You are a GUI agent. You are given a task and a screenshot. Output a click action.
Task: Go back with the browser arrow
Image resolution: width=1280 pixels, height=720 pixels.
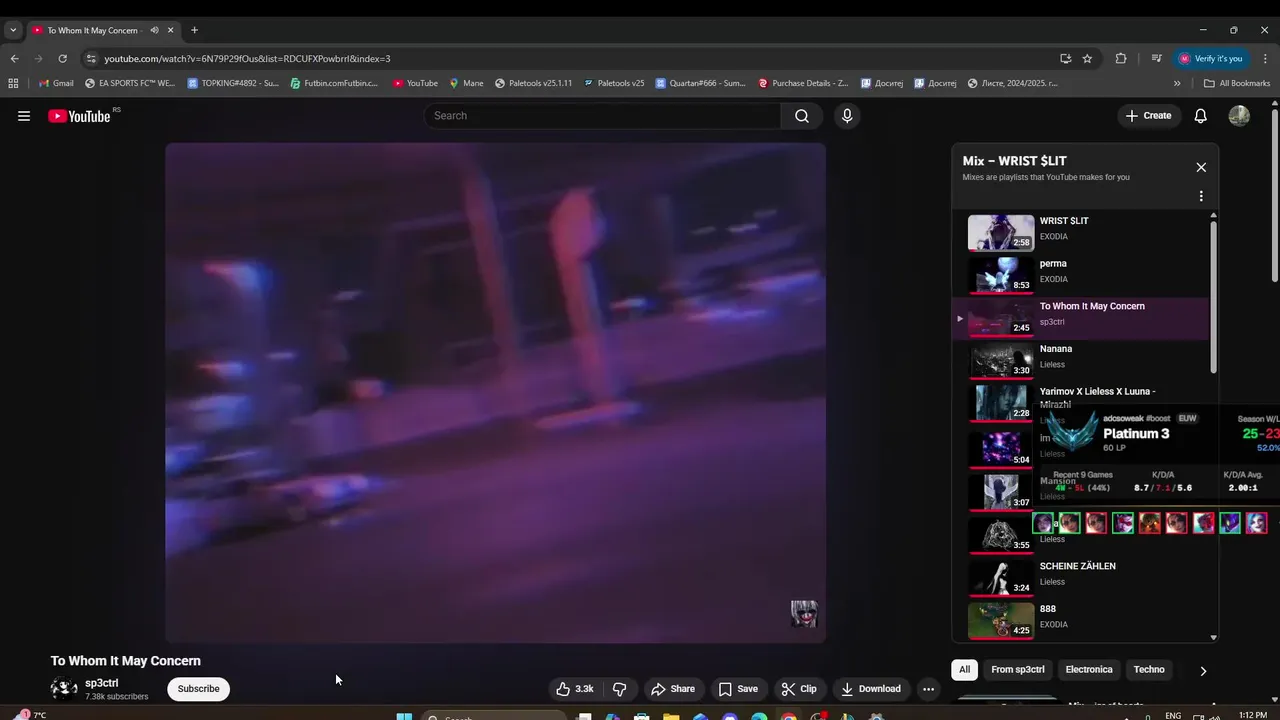point(14,58)
